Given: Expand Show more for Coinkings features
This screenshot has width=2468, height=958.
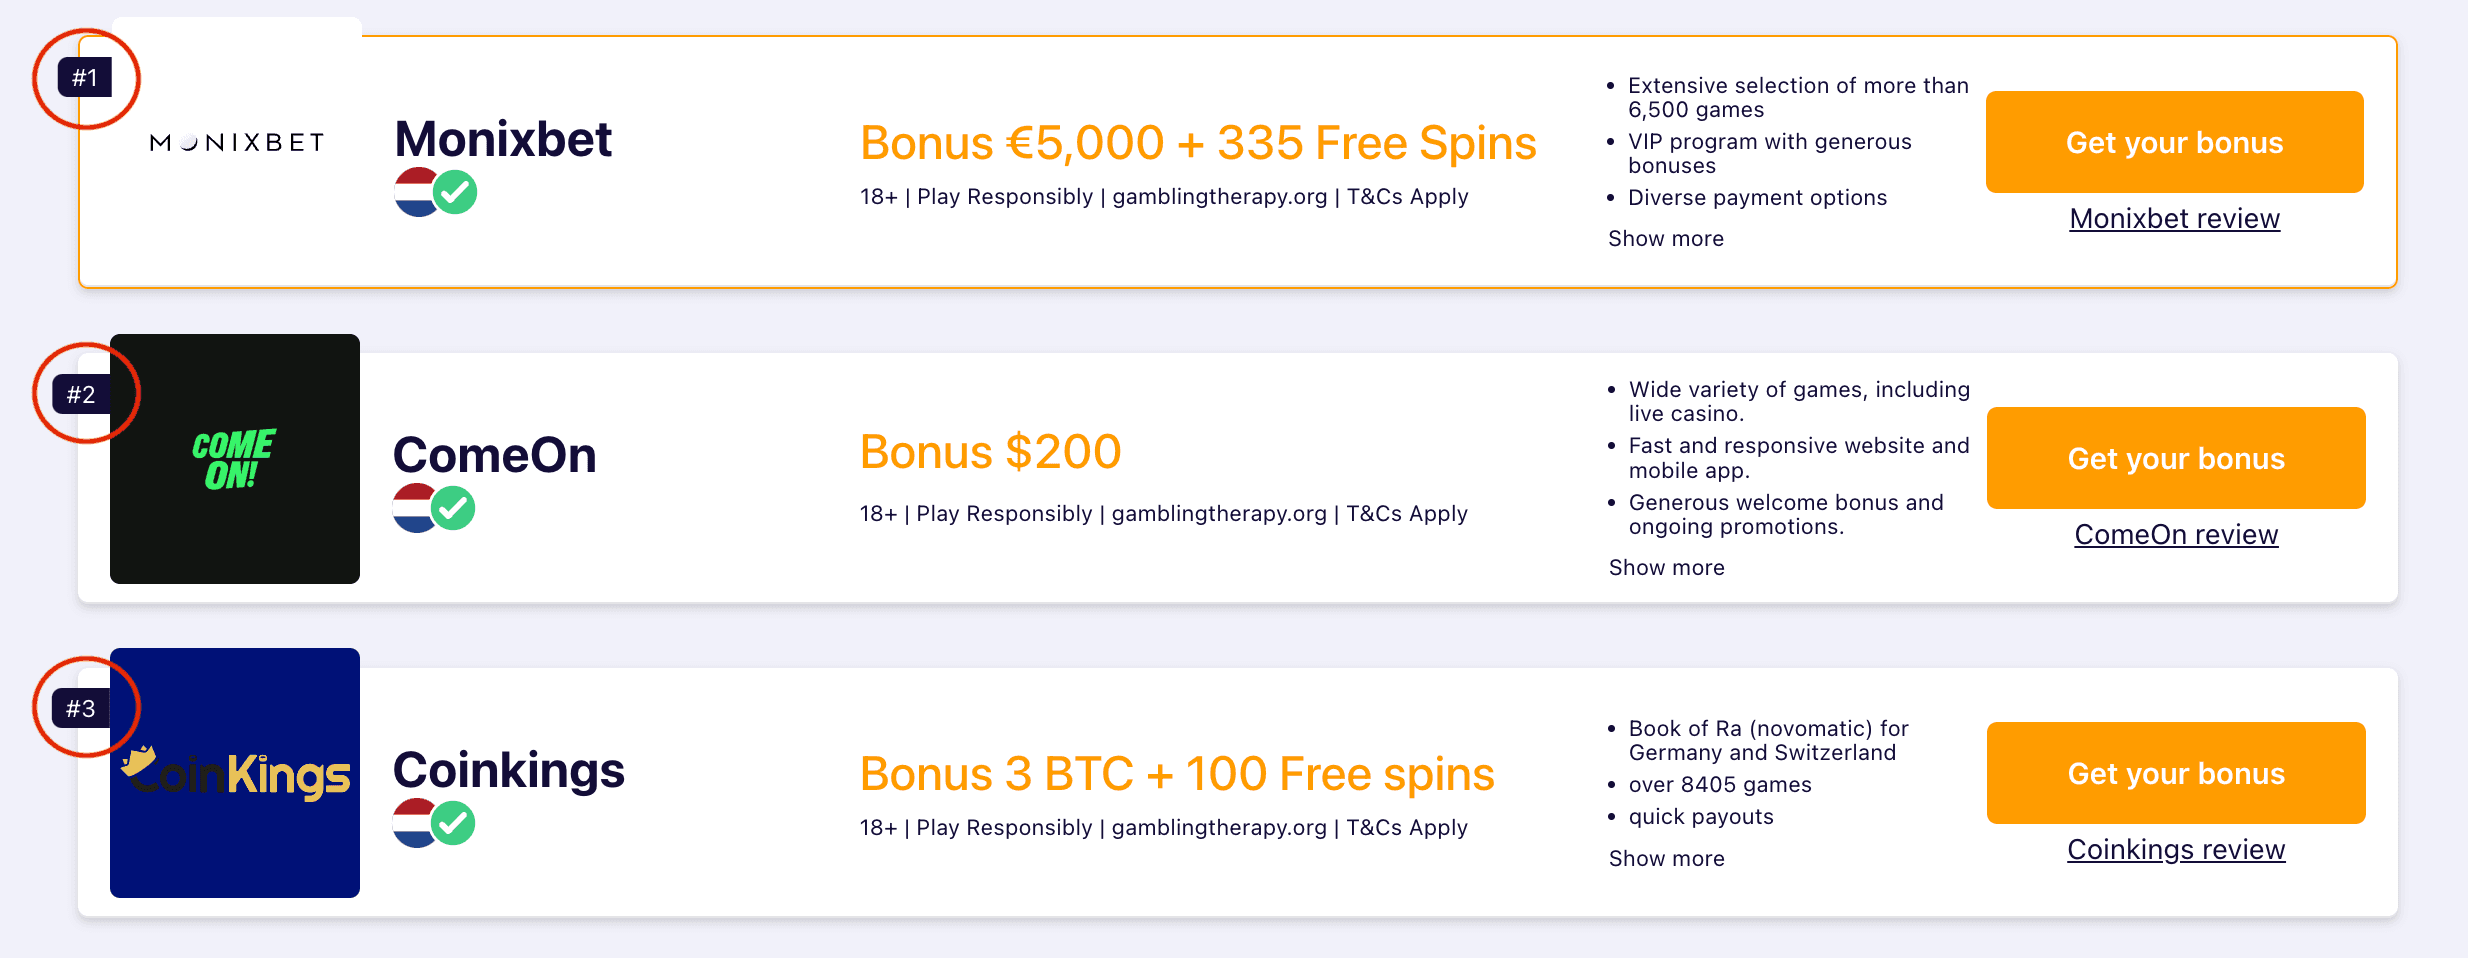Looking at the screenshot, I should [x=1667, y=859].
